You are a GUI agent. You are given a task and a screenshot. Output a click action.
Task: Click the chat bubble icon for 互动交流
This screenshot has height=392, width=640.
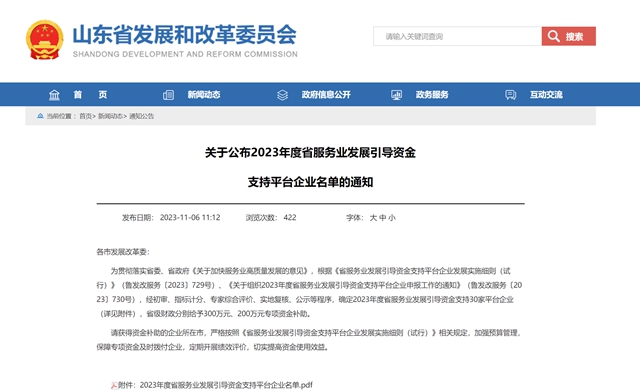[510, 95]
